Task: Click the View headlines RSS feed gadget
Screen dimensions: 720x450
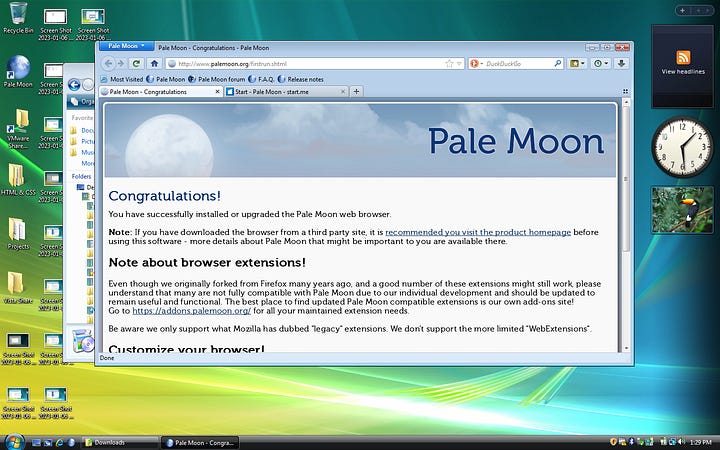Action: (682, 66)
